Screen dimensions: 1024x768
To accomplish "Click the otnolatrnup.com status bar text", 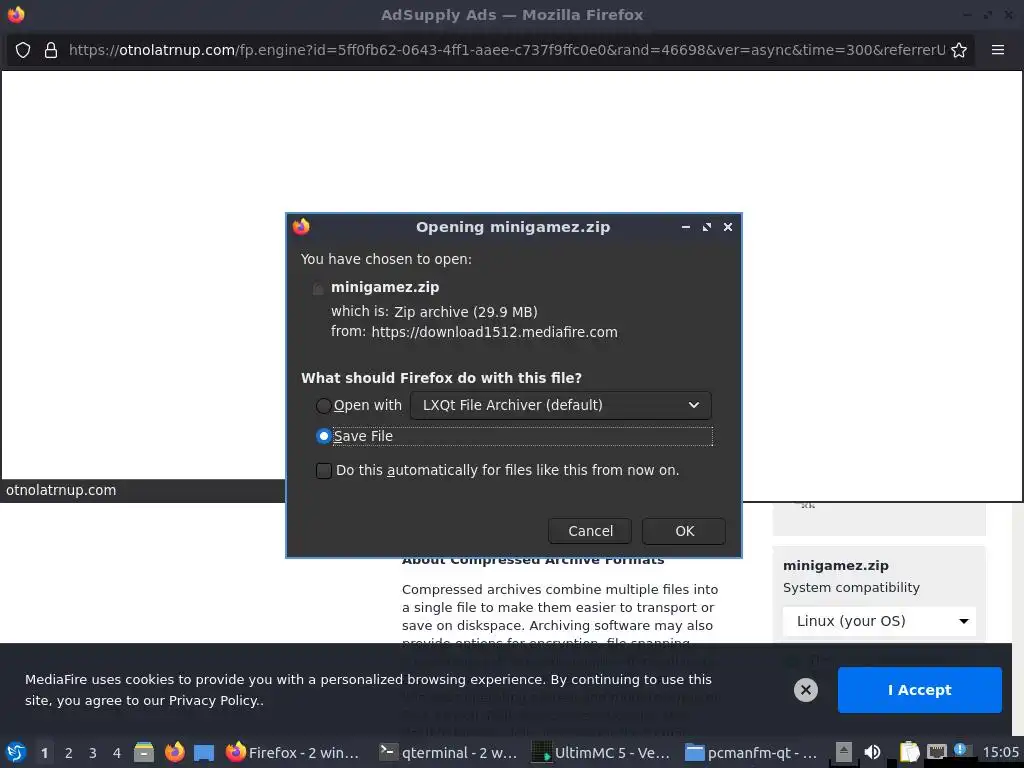I will pos(61,490).
